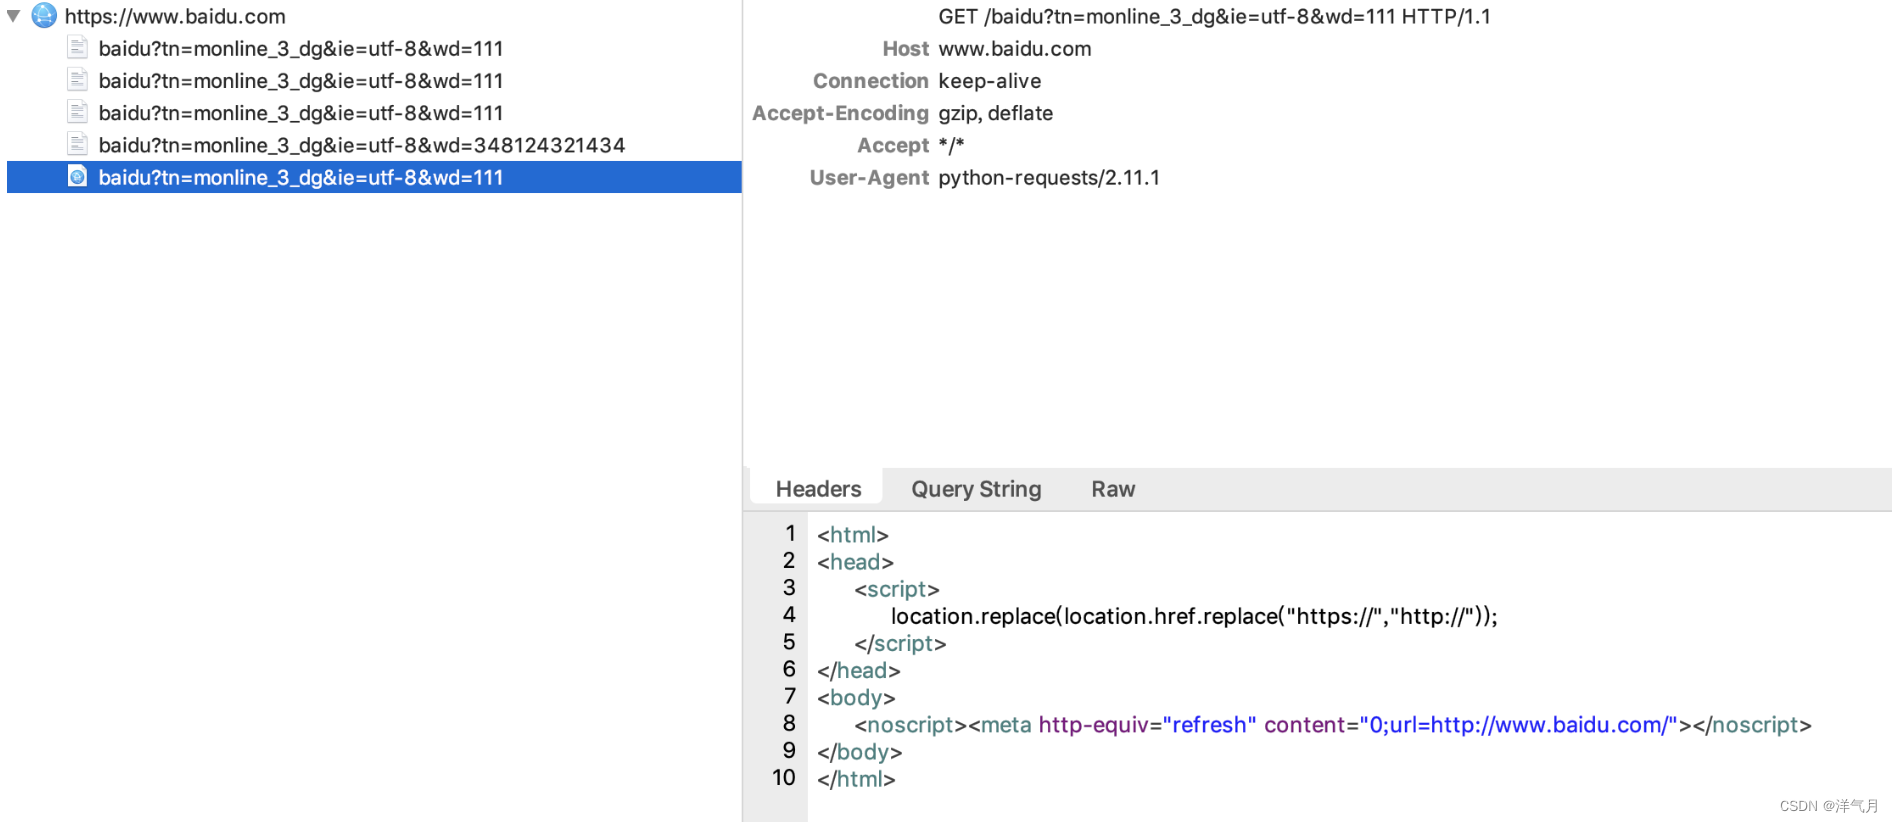Click the noscript meta refresh line
Screen dimensions: 1892x822
coord(1333,724)
